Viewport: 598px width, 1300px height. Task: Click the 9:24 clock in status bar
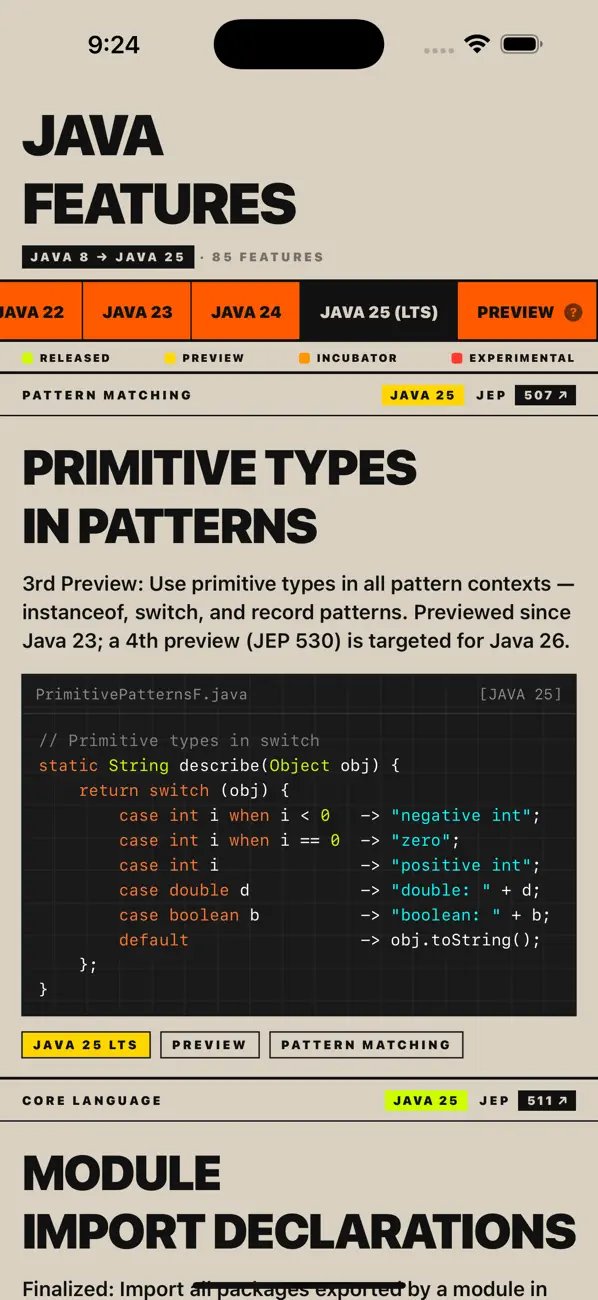(113, 44)
